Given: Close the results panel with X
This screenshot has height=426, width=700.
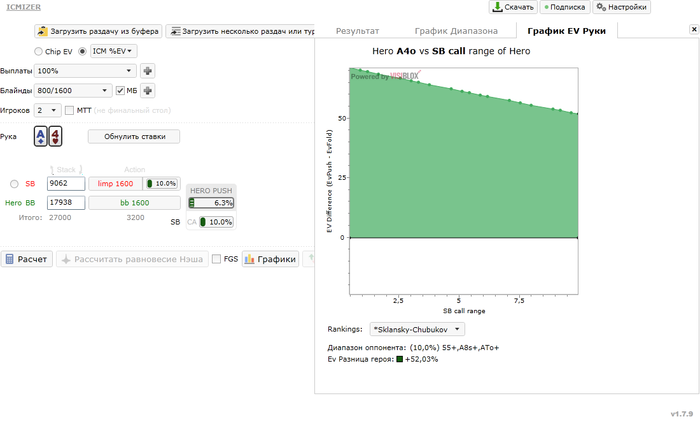Looking at the screenshot, I should [x=694, y=29].
